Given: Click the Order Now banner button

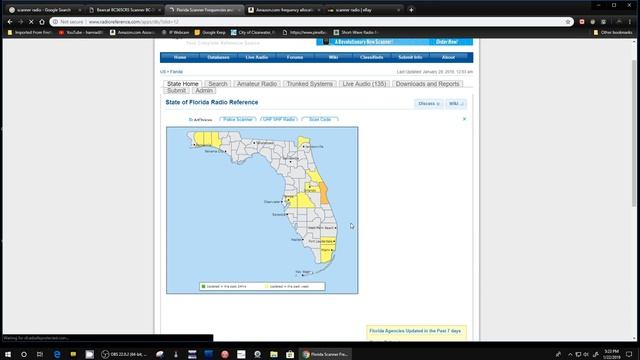Looking at the screenshot, I should click(447, 42).
